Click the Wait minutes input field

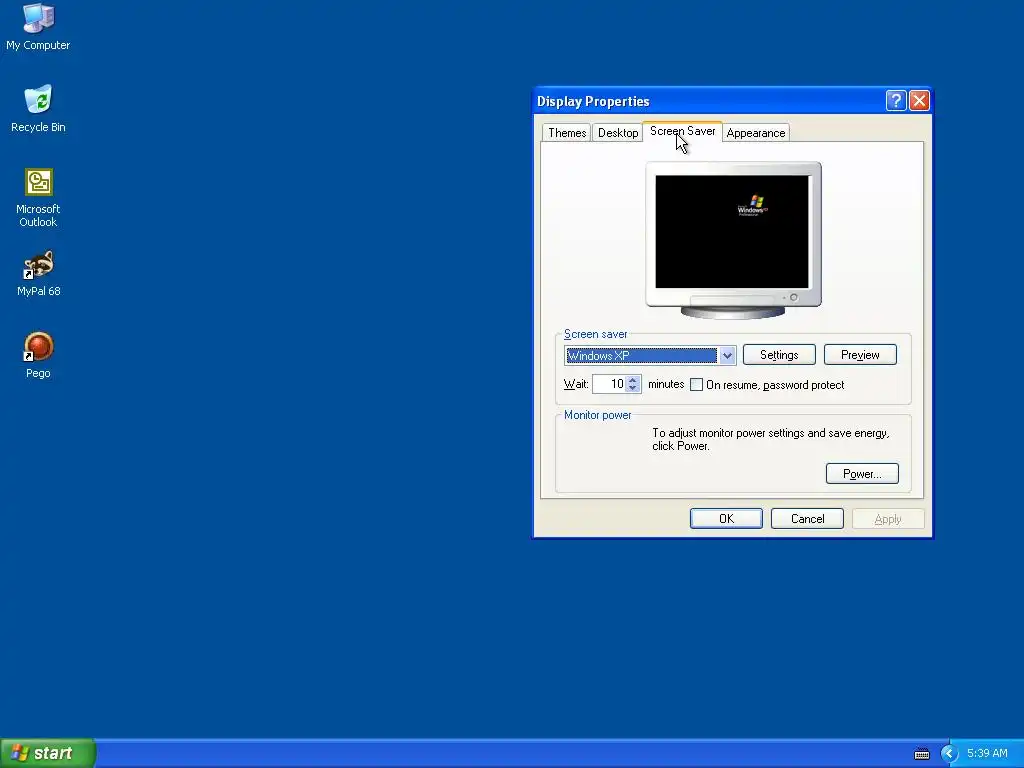pos(609,384)
